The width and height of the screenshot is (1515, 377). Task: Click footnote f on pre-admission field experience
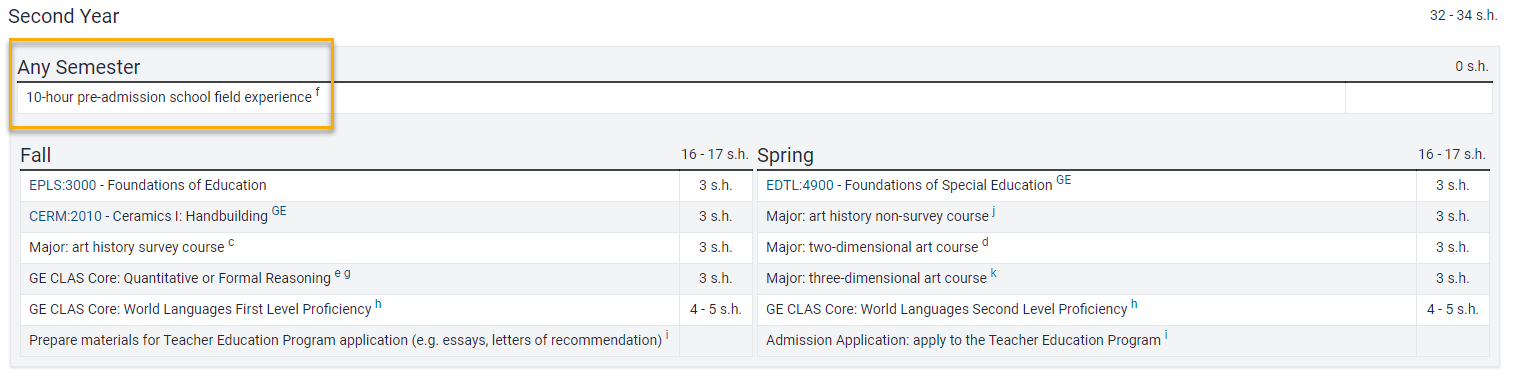click(x=318, y=93)
